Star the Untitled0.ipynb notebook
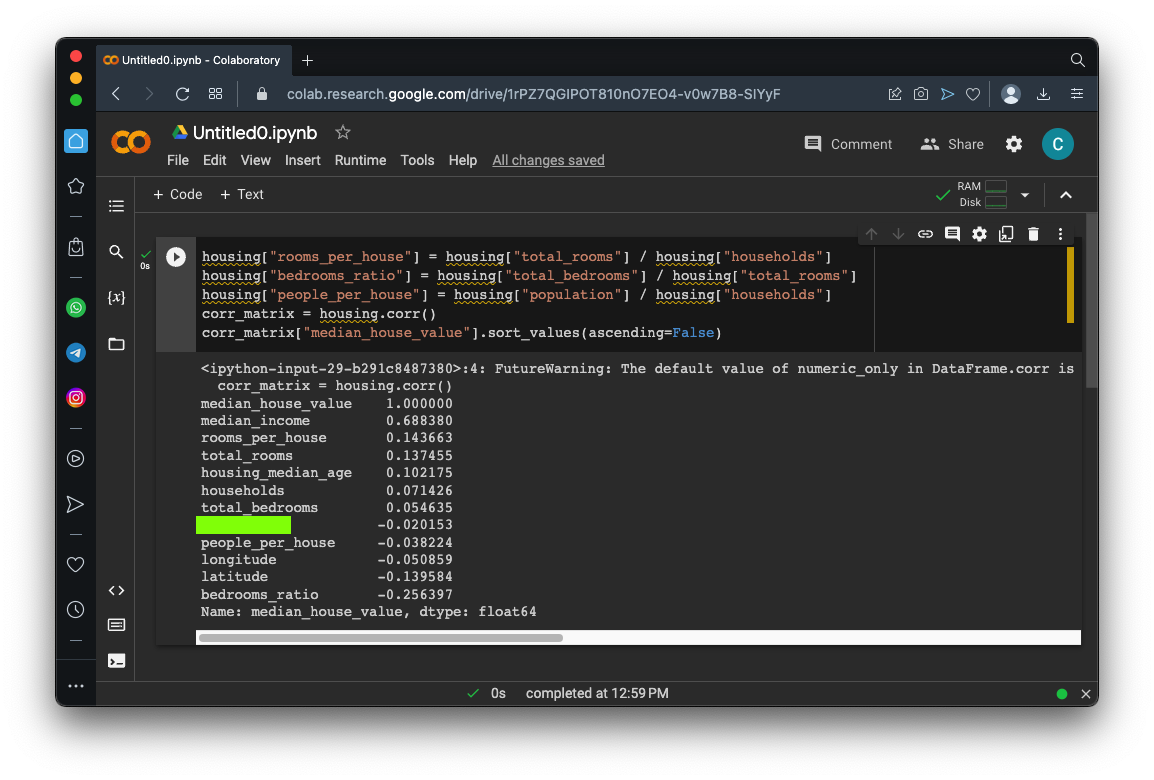1154x780 pixels. click(343, 132)
